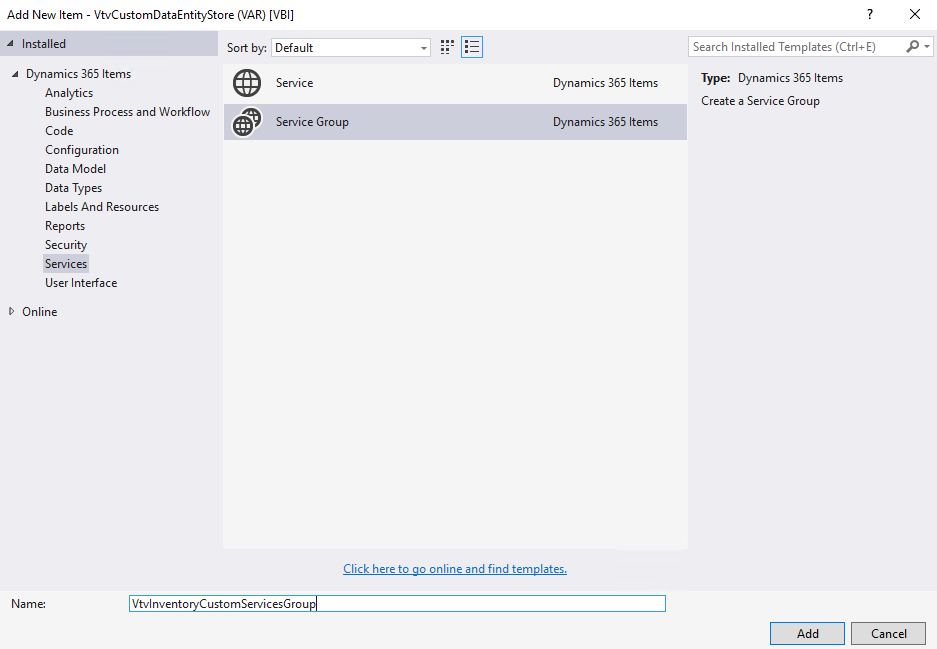Click the Cancel button
Screen dimensions: 937x649
click(x=888, y=633)
